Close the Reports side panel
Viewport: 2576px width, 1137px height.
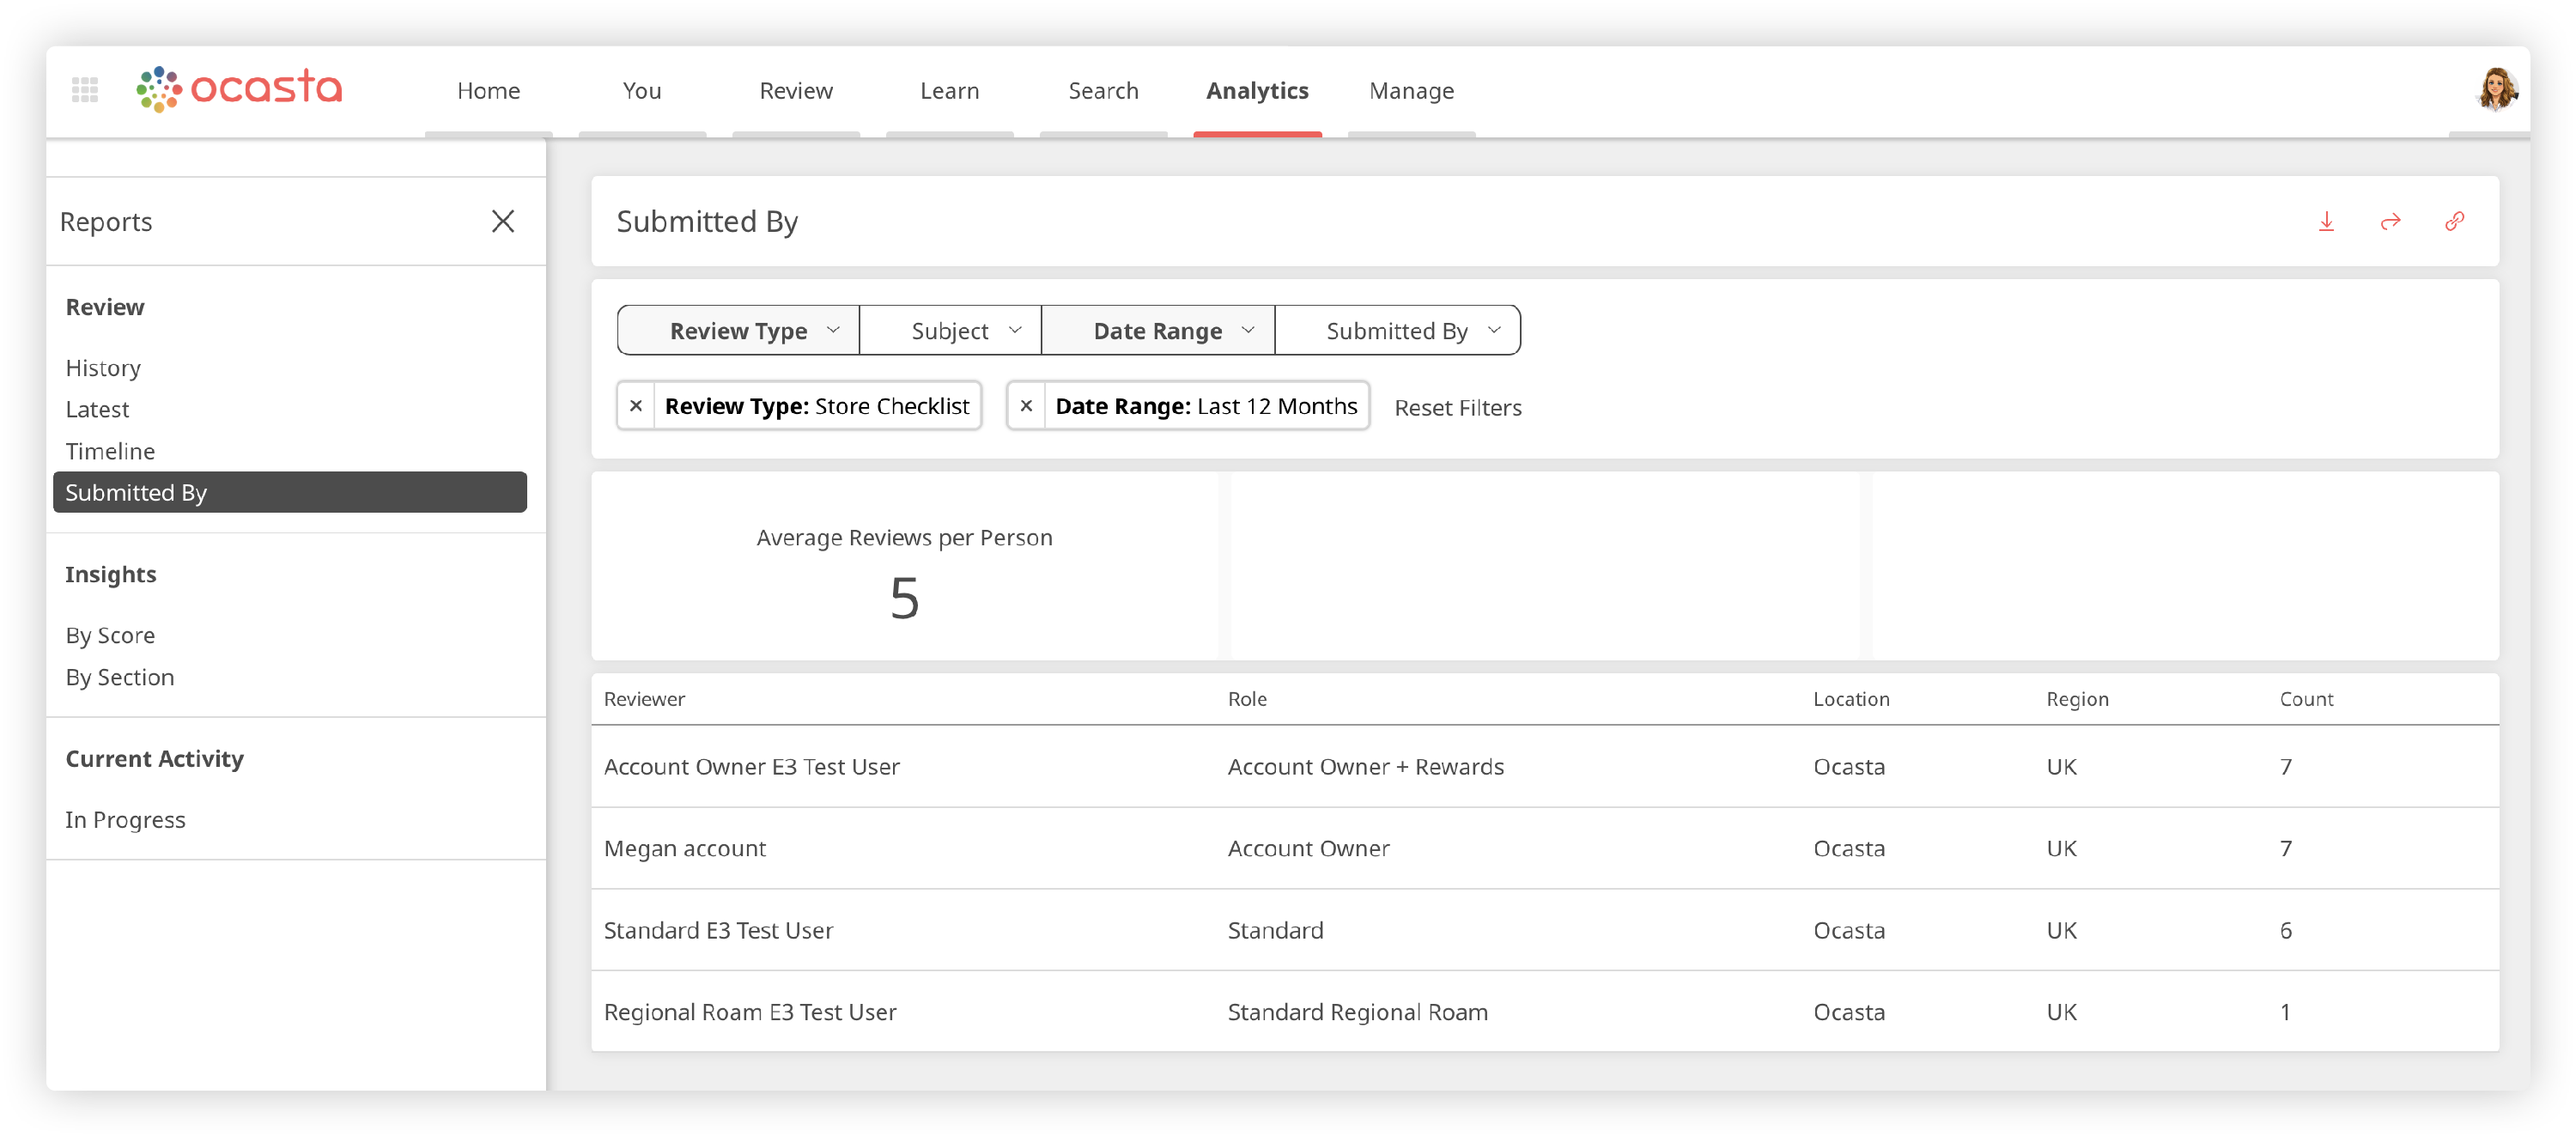click(x=503, y=221)
